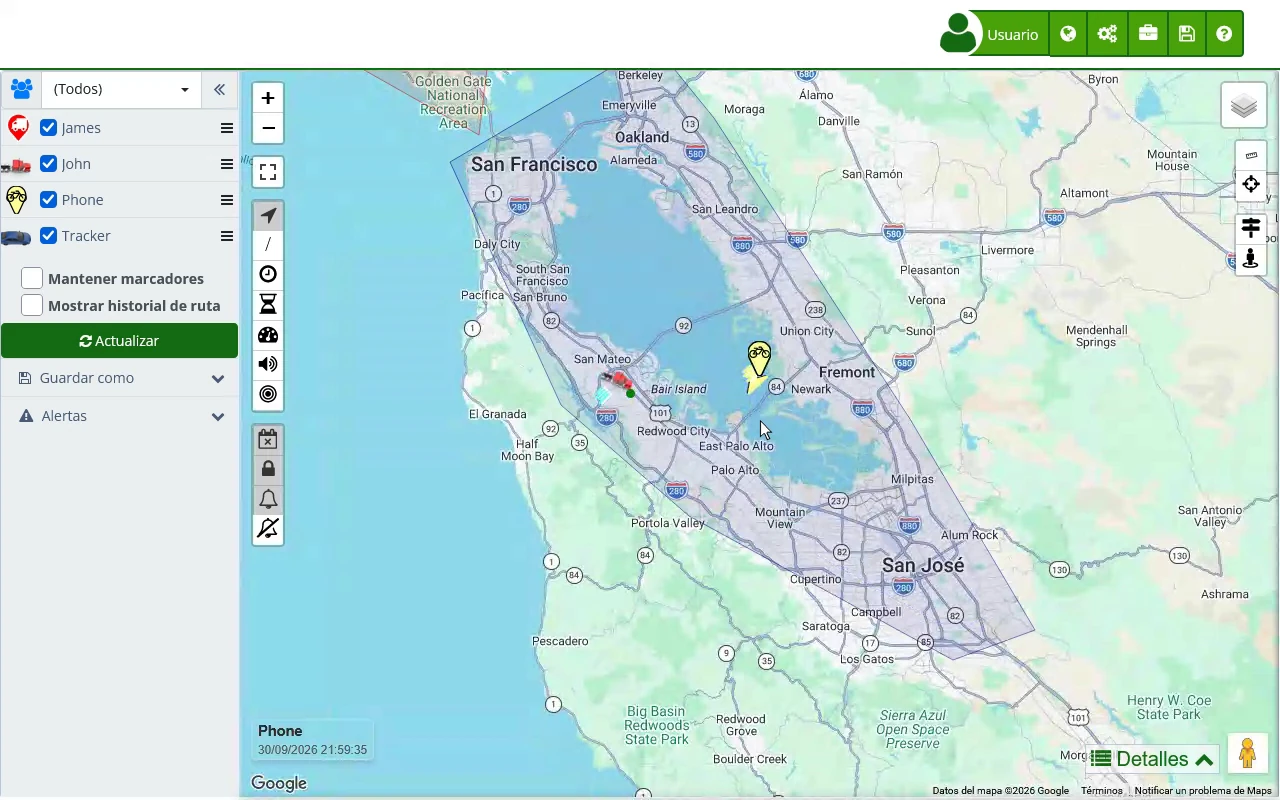Uncheck the Tracker device checkbox
This screenshot has height=800, width=1280.
point(48,236)
